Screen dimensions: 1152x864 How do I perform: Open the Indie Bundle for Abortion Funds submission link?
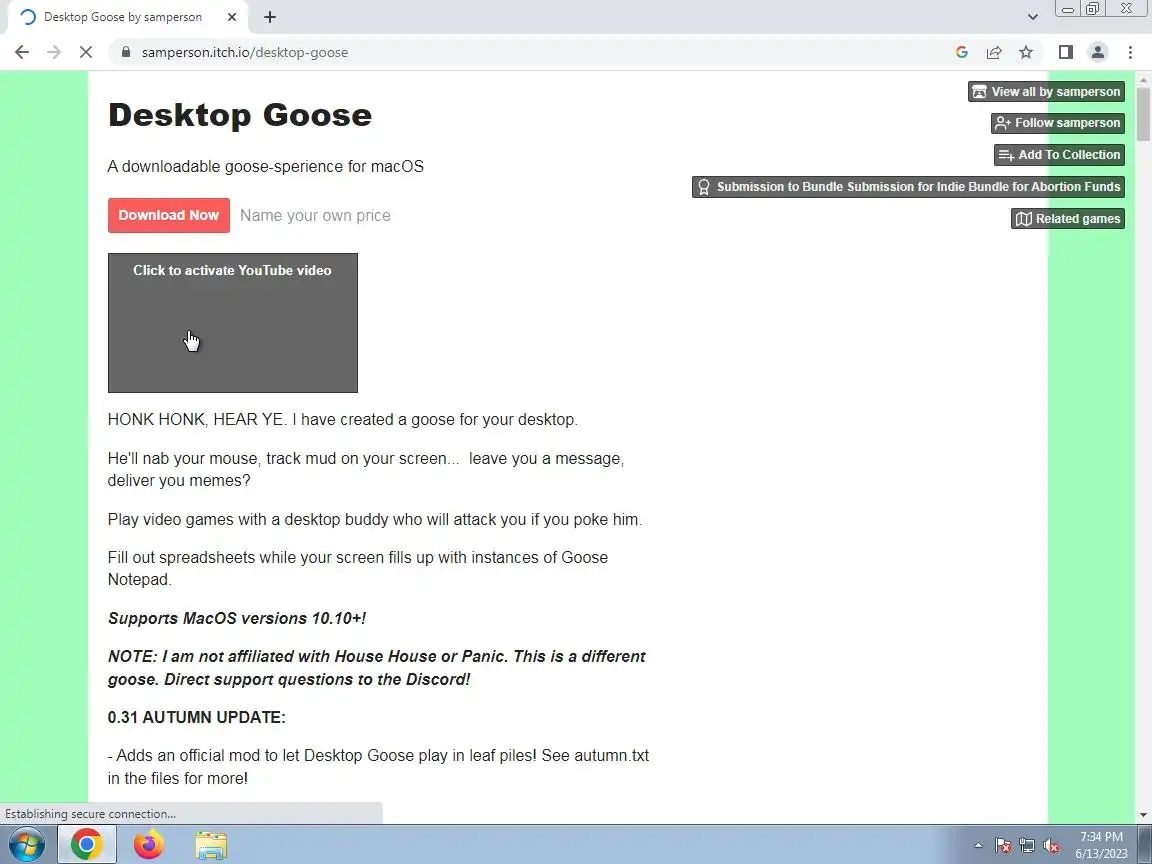908,187
